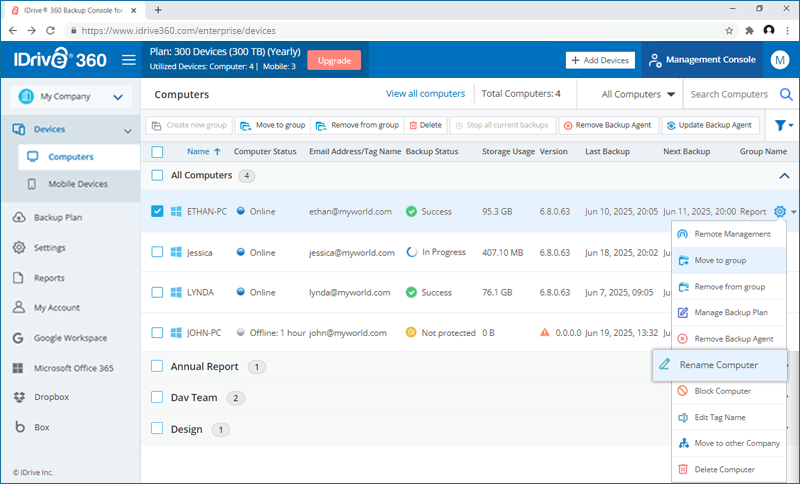
Task: Collapse the All Computers group chevron
Action: (782, 176)
